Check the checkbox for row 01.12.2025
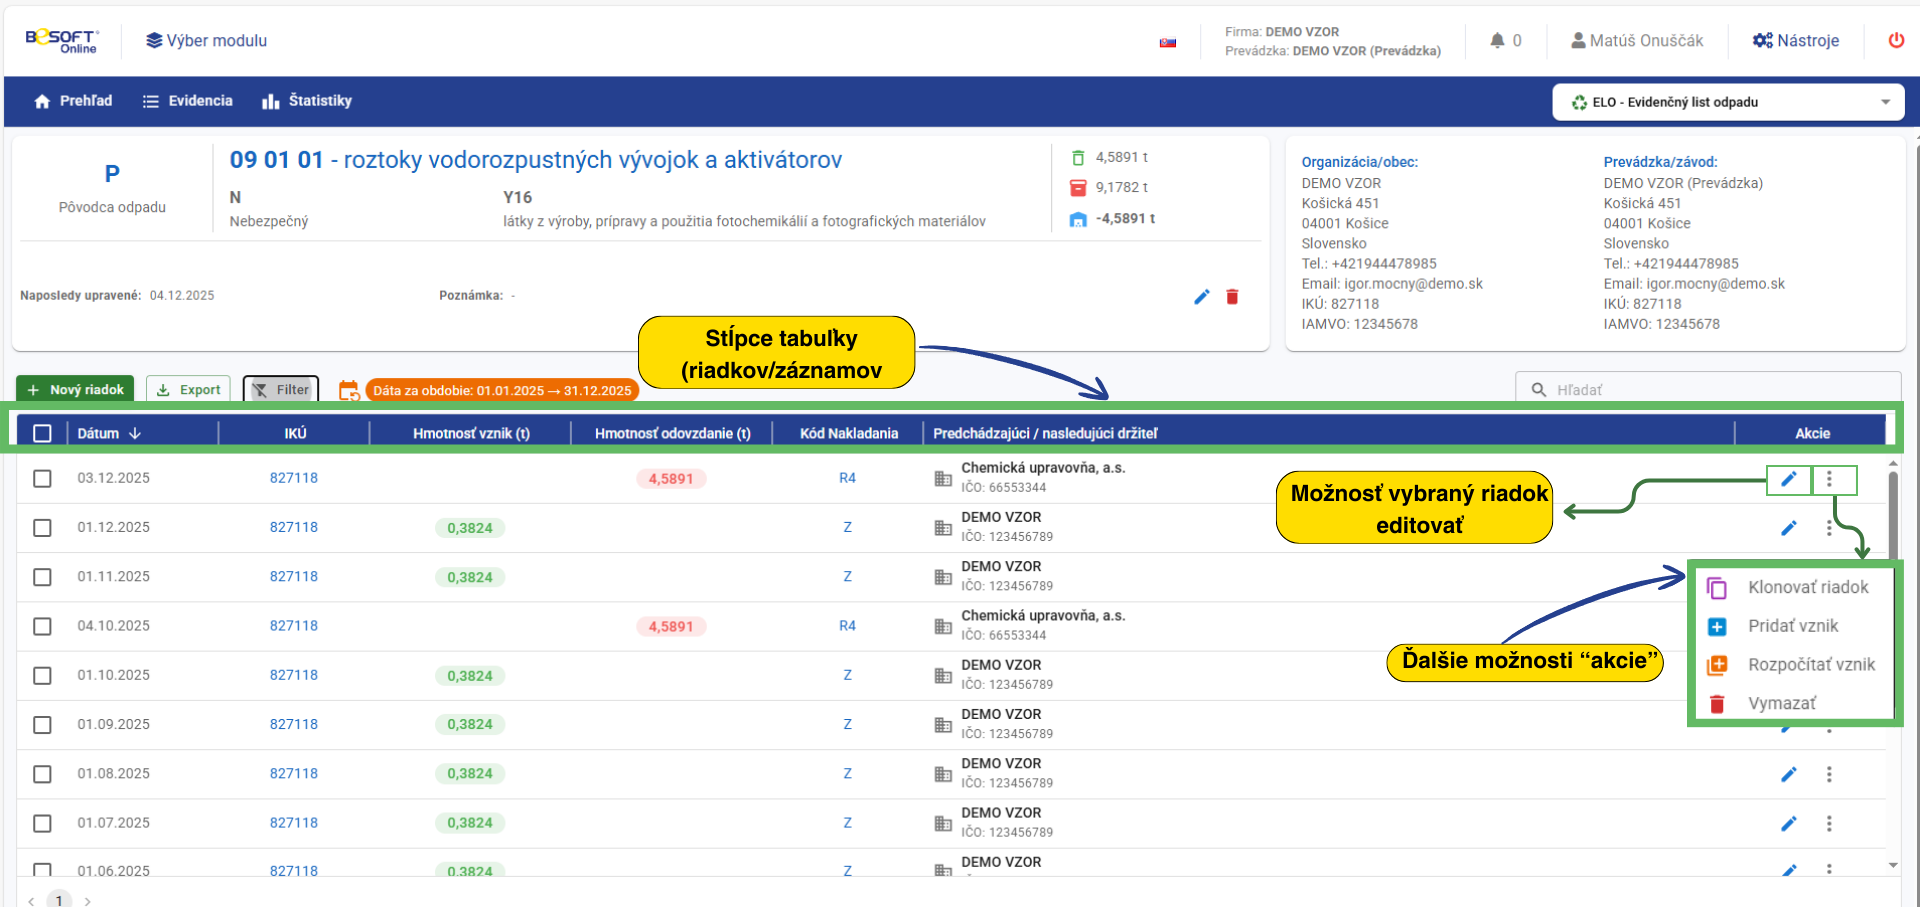1920x908 pixels. pos(42,528)
